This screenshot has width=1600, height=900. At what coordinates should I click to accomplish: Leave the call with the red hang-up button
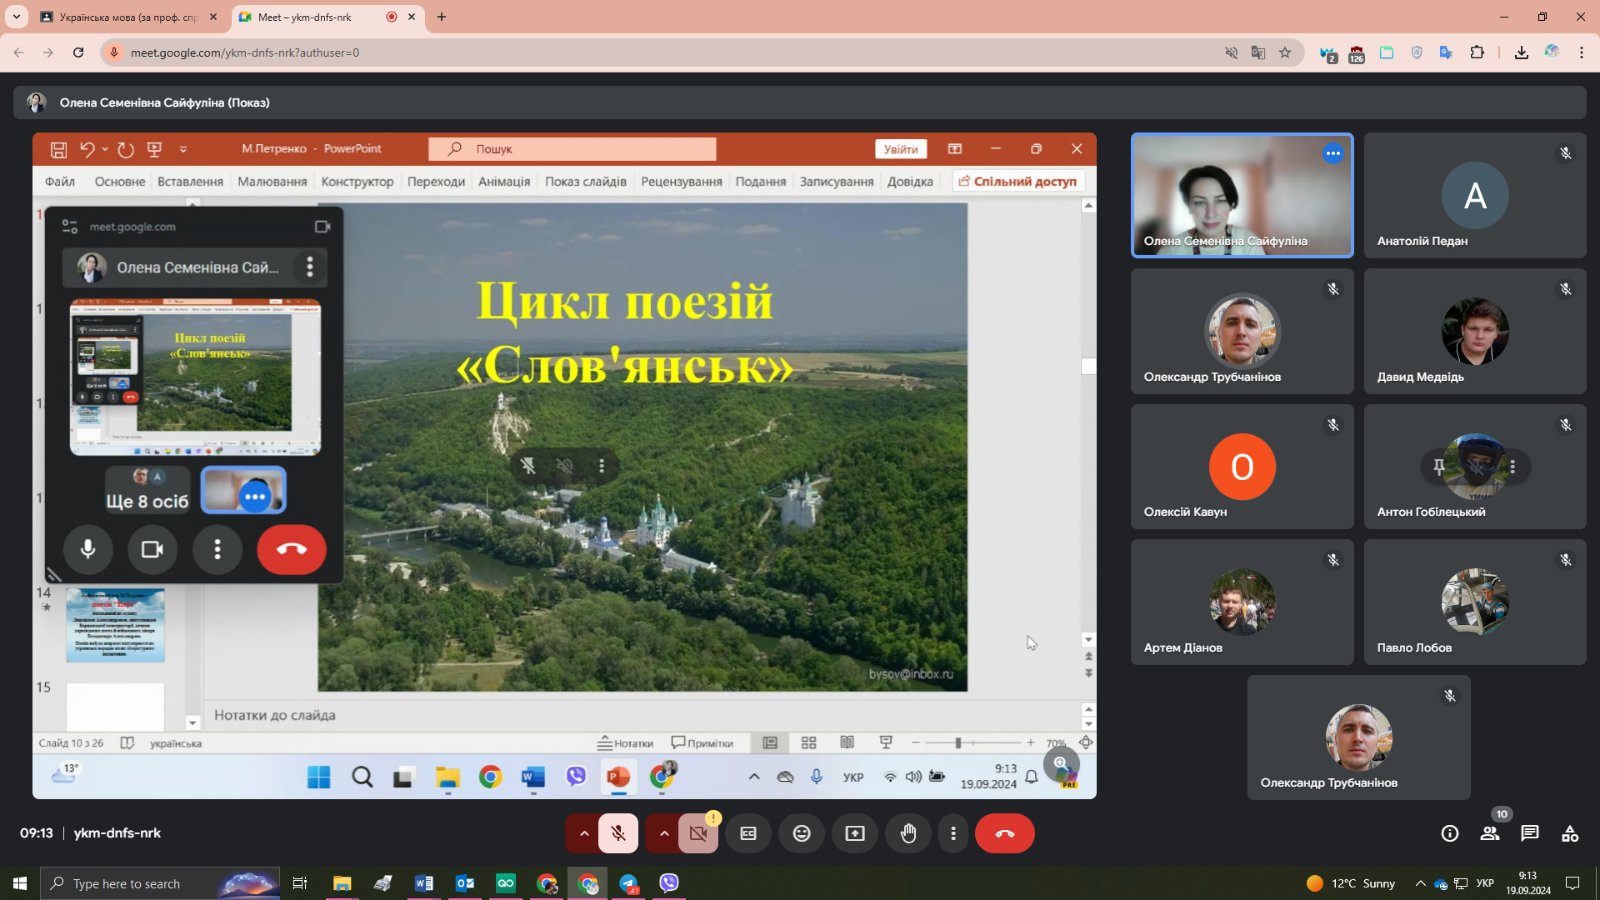coord(1005,833)
